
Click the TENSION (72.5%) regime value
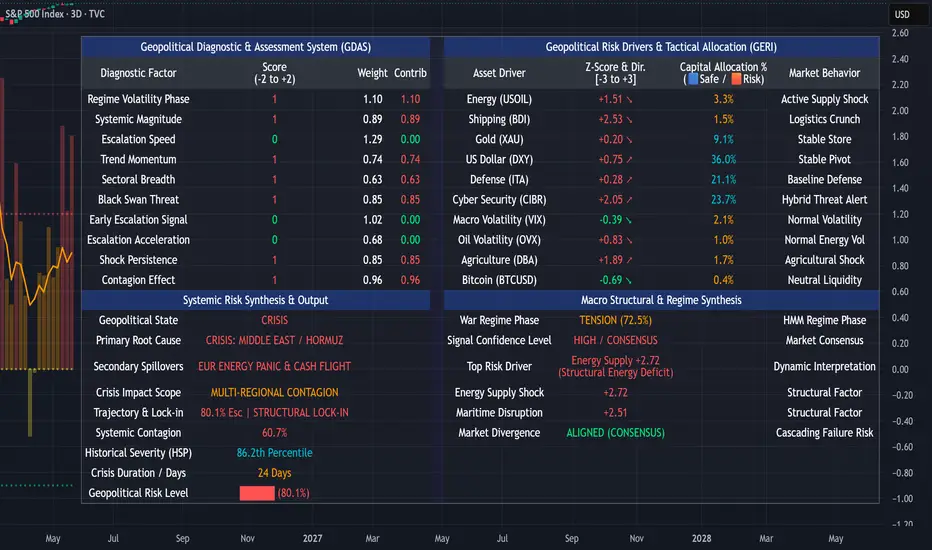pos(615,320)
